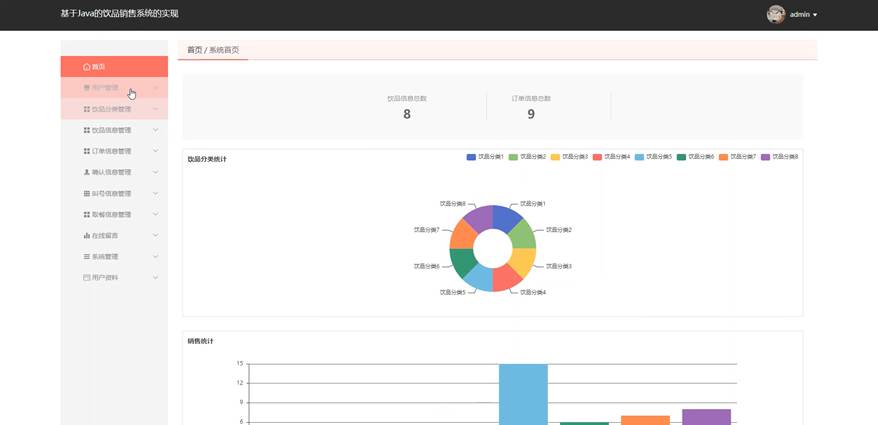The image size is (878, 425).
Task: Click the 订单信息总数 count 9
Action: [531, 114]
